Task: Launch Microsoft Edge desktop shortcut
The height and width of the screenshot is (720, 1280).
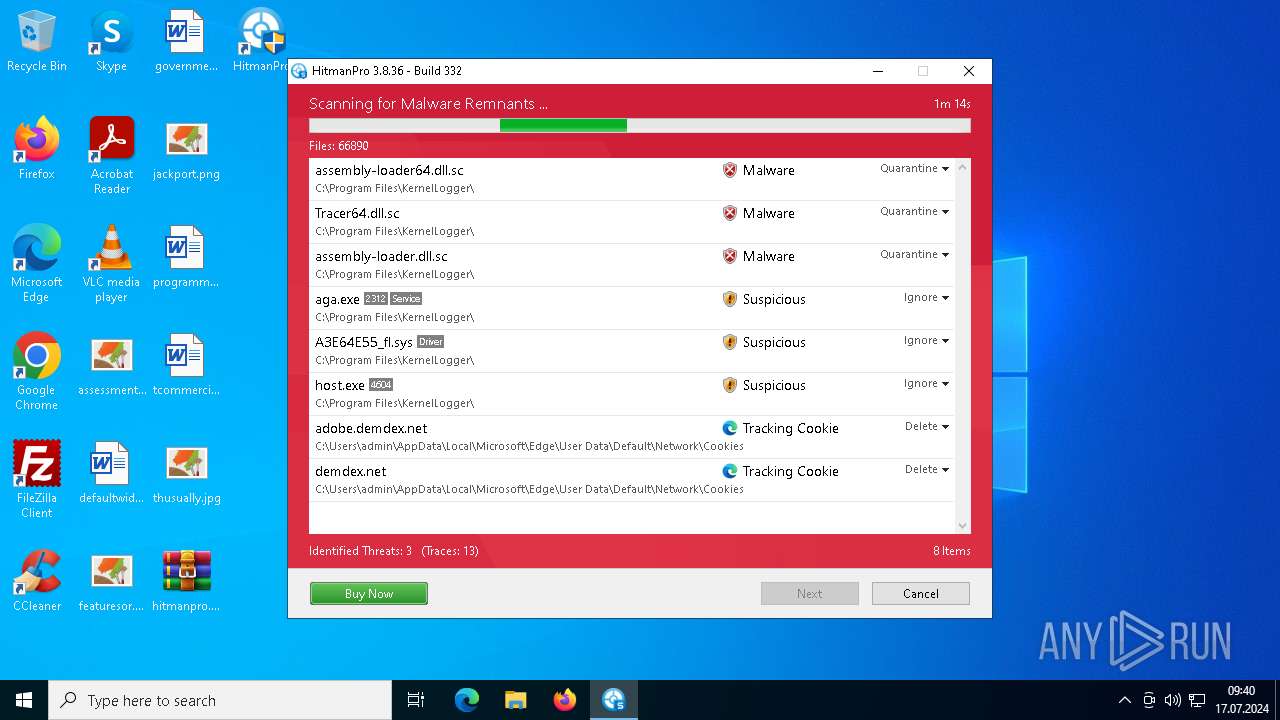Action: point(37,264)
